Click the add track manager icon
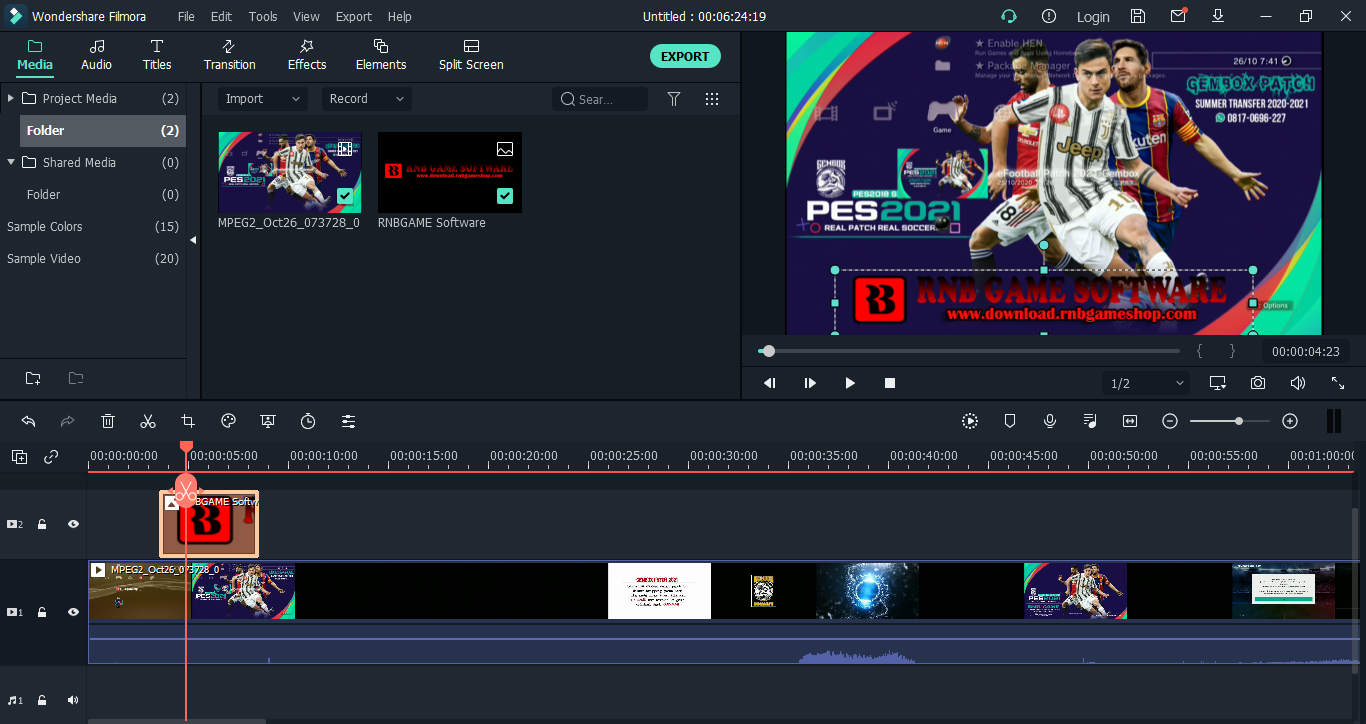Image resolution: width=1366 pixels, height=724 pixels. tap(20, 457)
